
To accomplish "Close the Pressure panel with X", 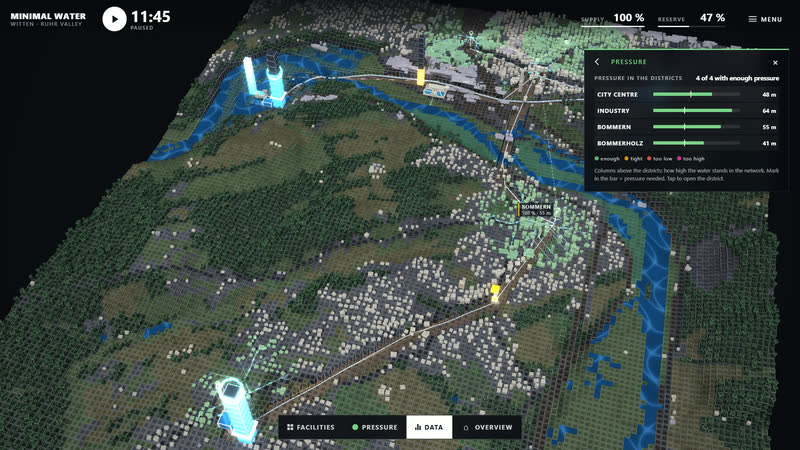I will tap(775, 62).
